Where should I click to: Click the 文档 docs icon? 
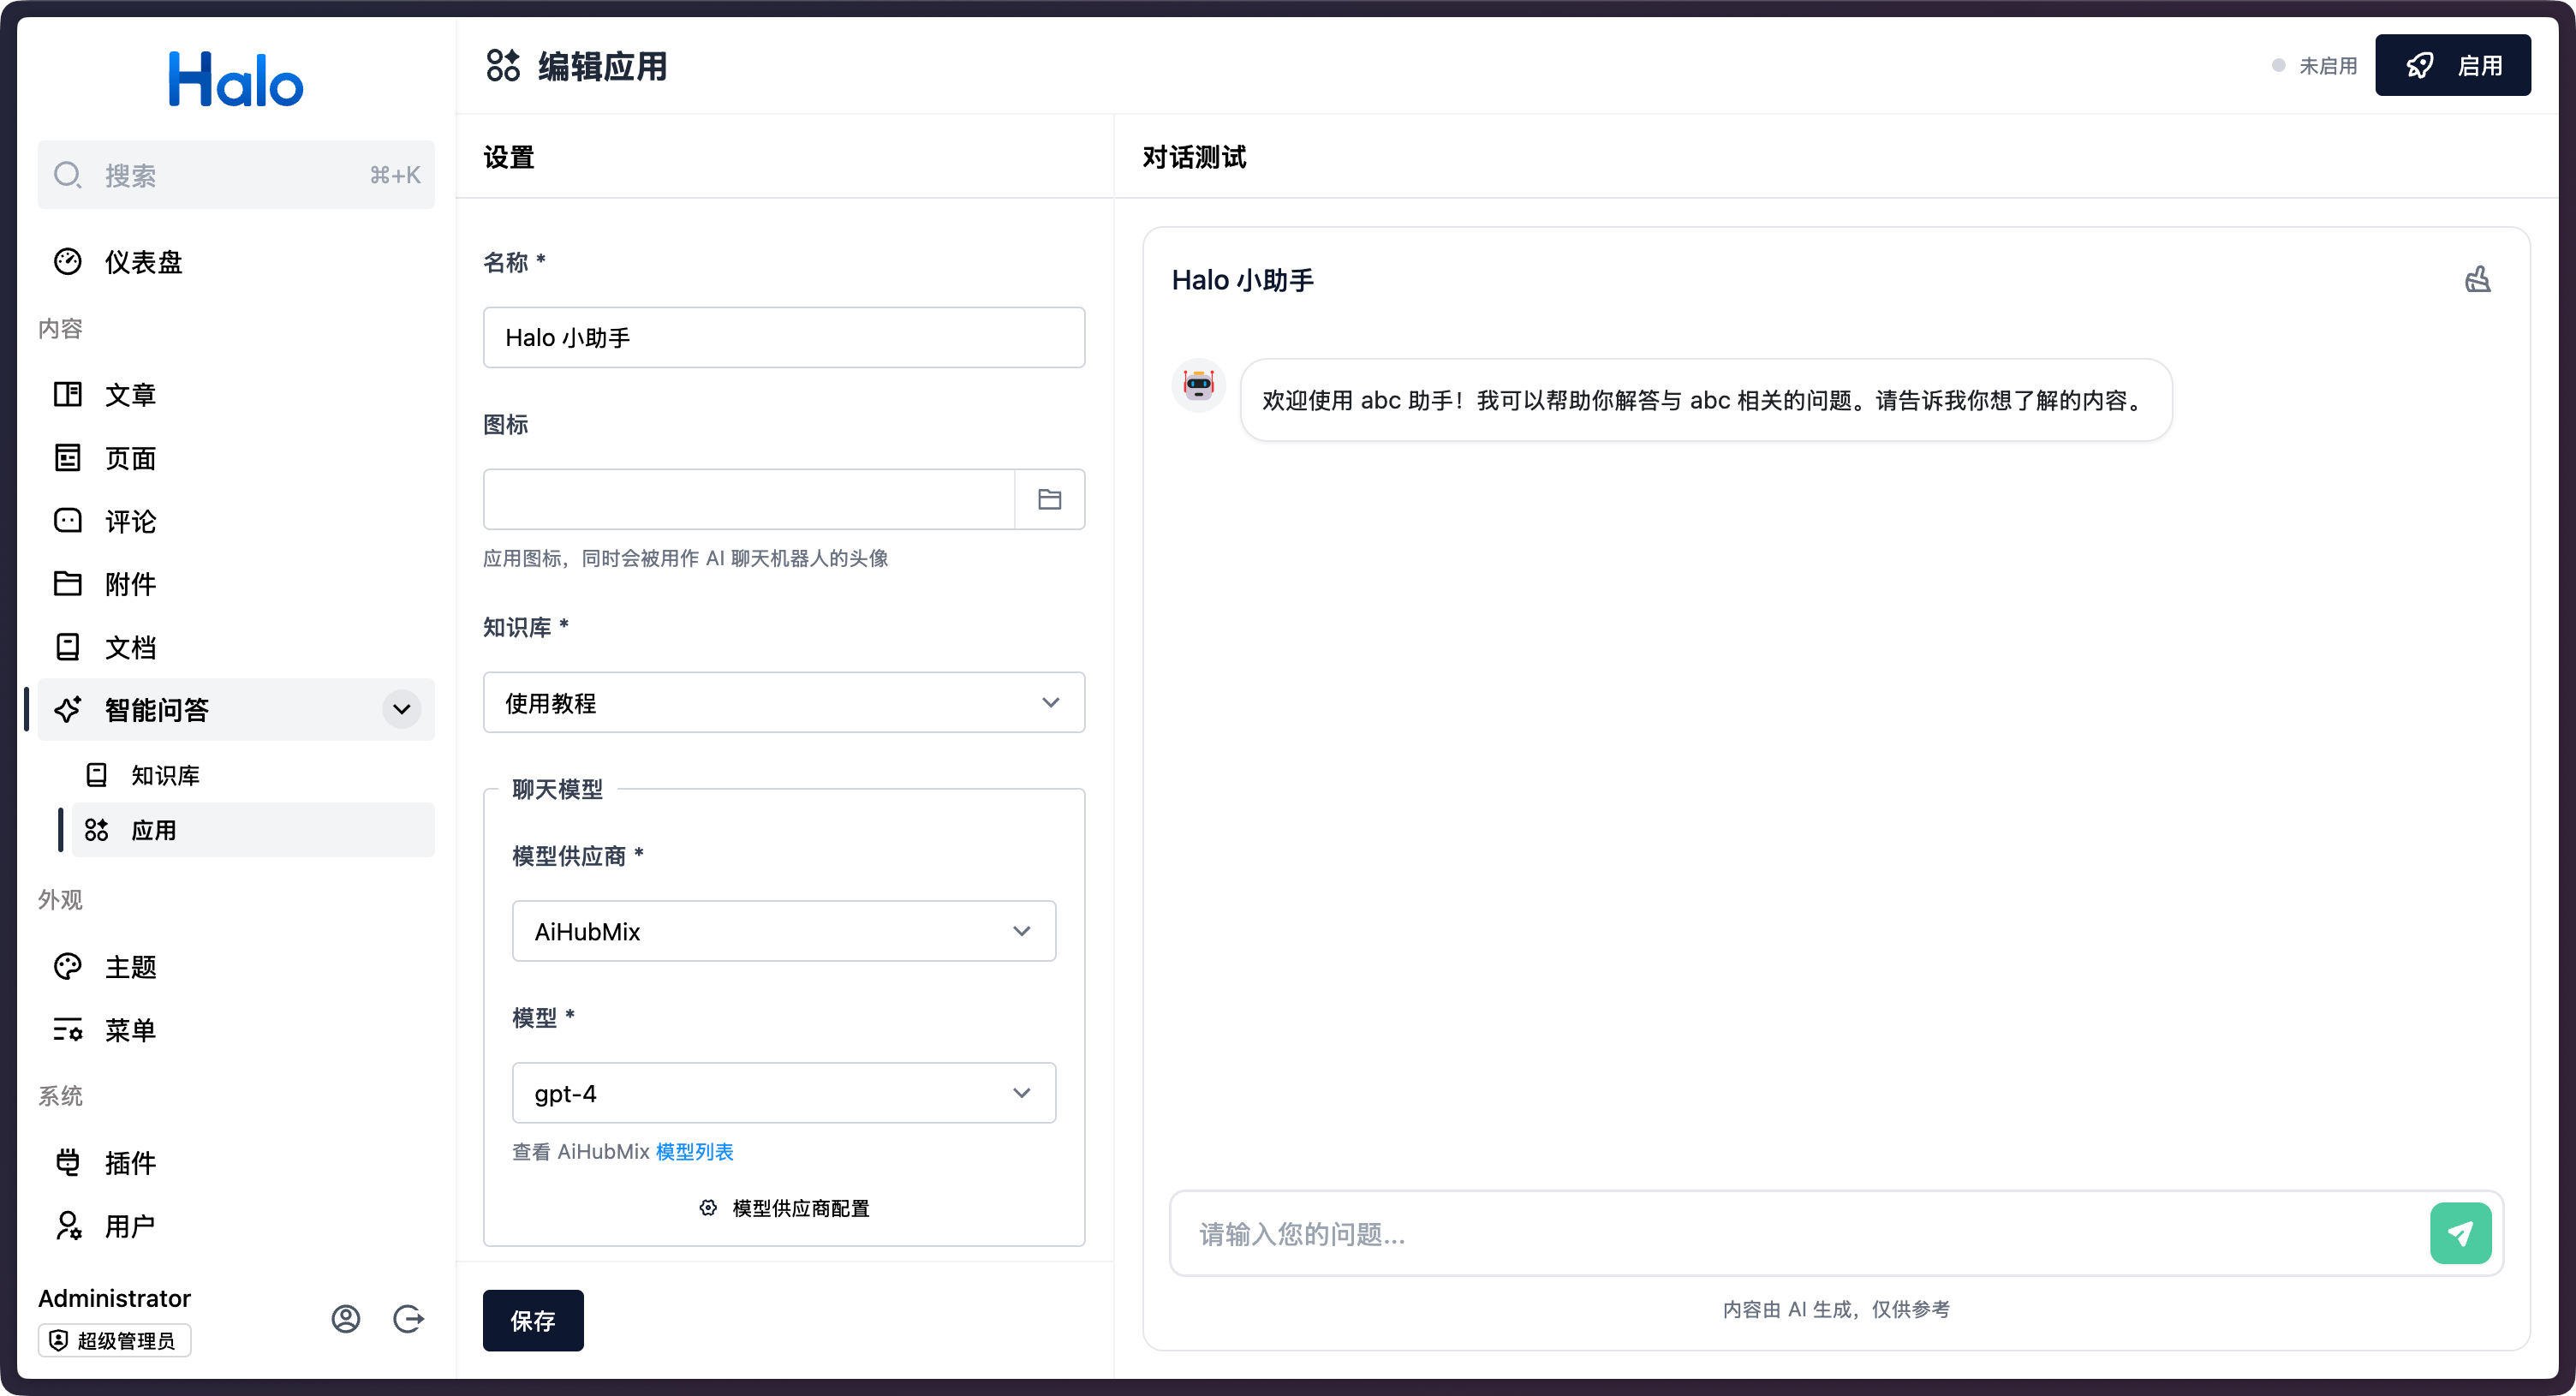pos(67,647)
